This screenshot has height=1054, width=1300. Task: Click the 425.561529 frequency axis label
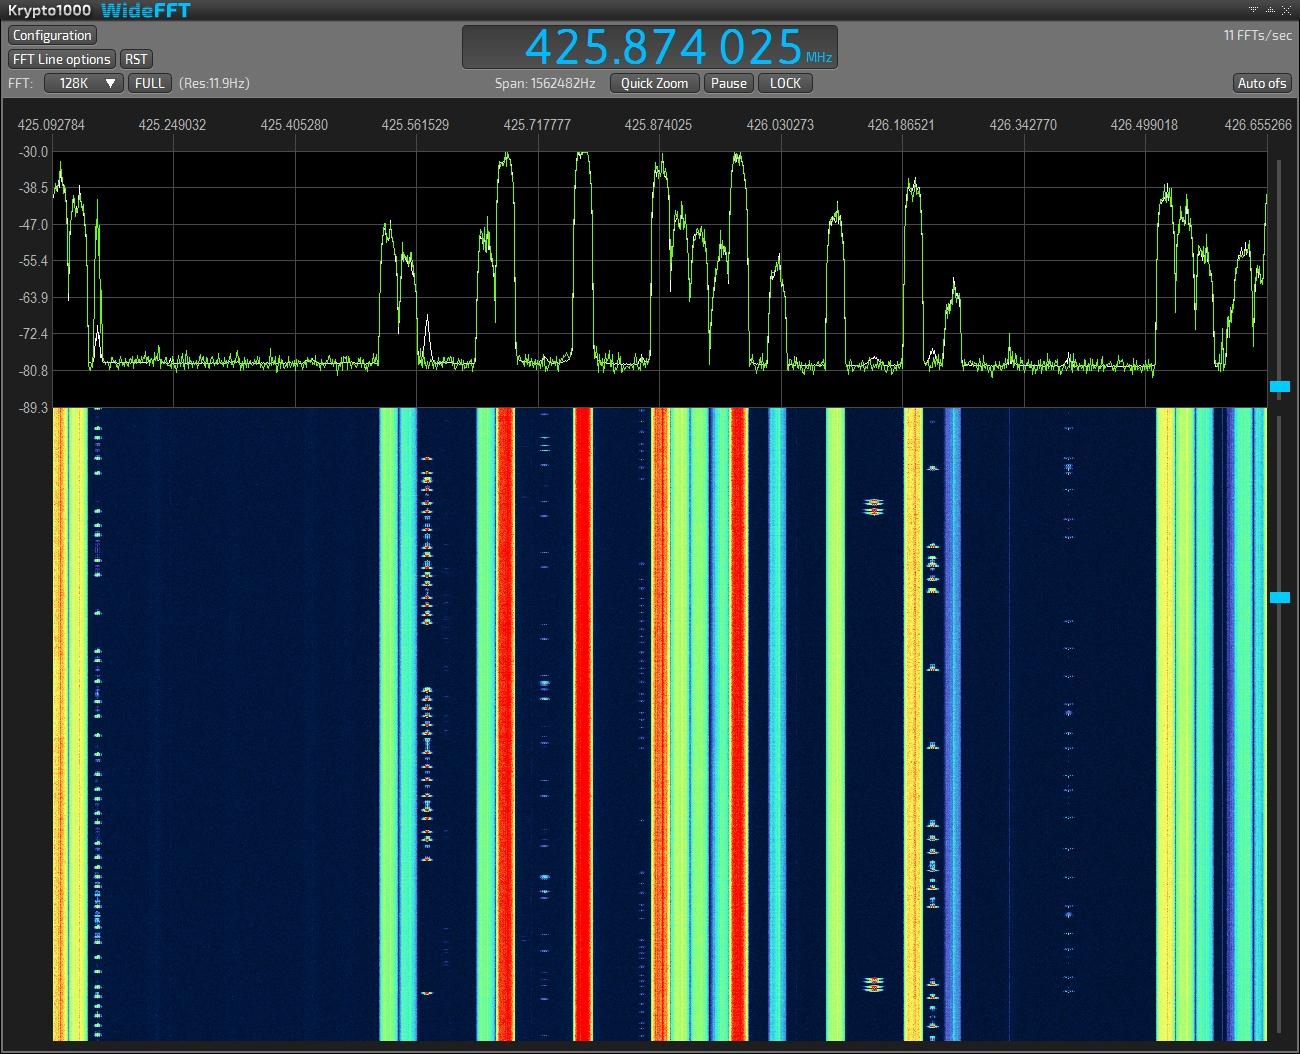click(415, 125)
